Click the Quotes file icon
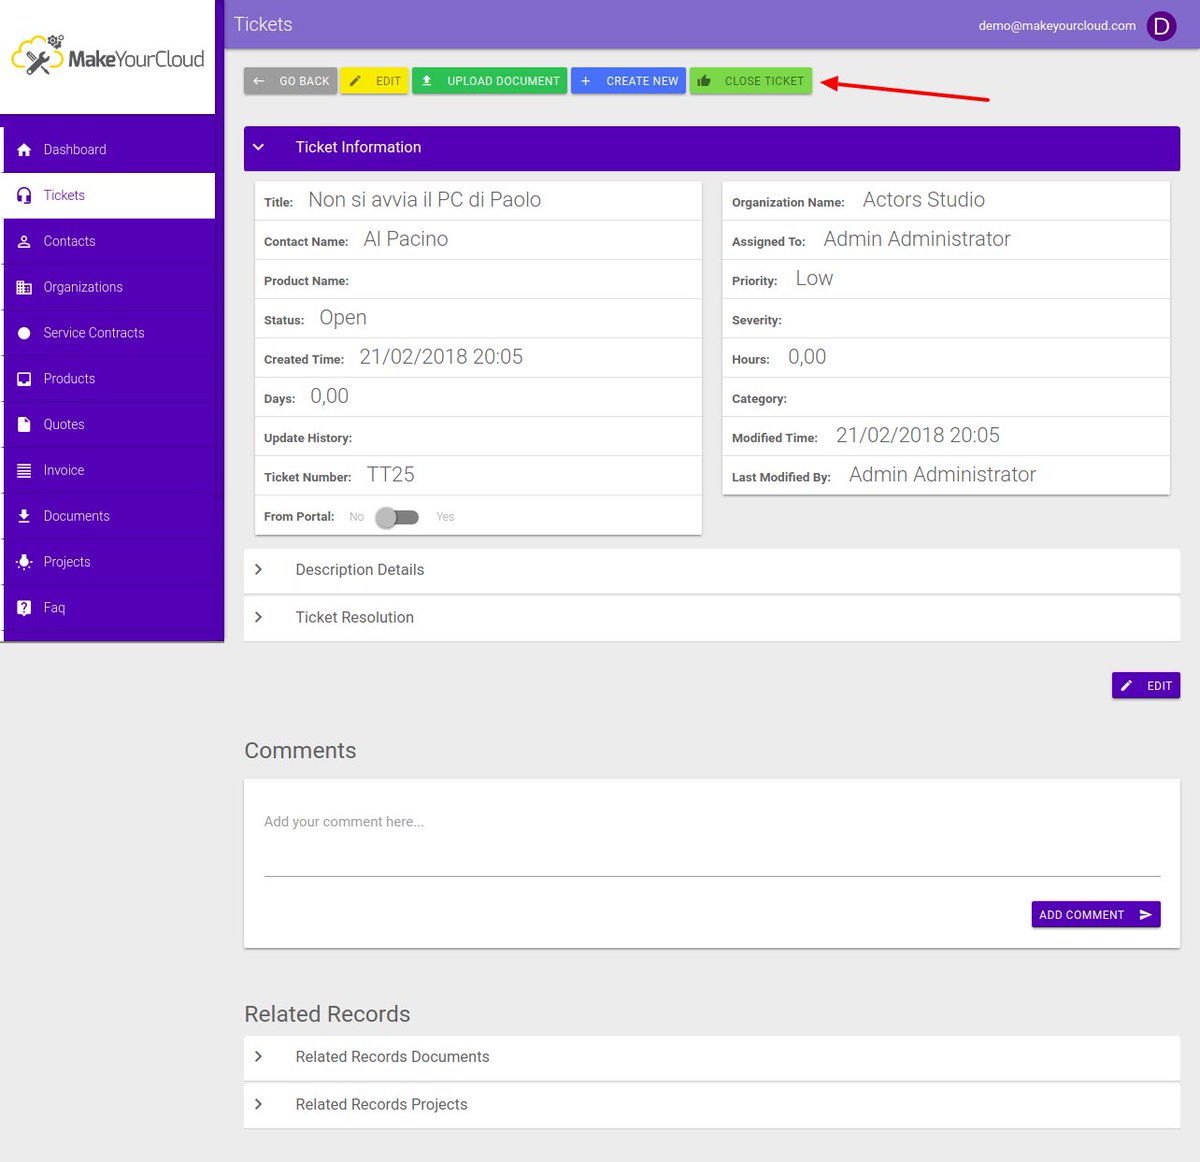Screen dimensions: 1200x1162 24,425
